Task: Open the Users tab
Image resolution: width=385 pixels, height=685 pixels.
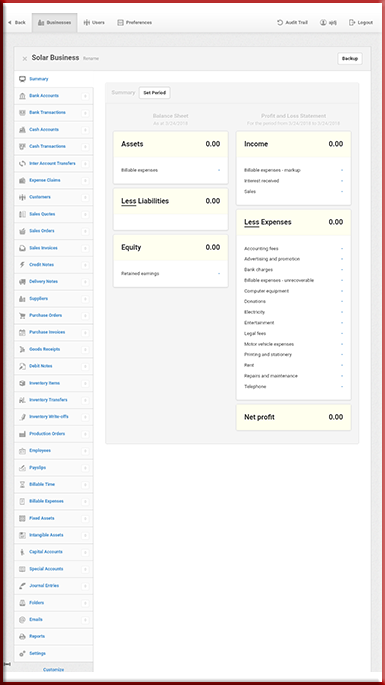Action: pos(94,23)
